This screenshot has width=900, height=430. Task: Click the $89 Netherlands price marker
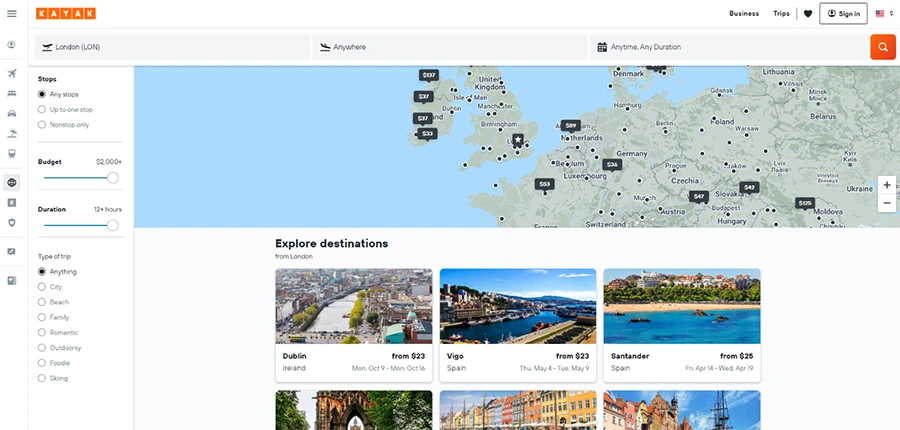click(x=571, y=126)
